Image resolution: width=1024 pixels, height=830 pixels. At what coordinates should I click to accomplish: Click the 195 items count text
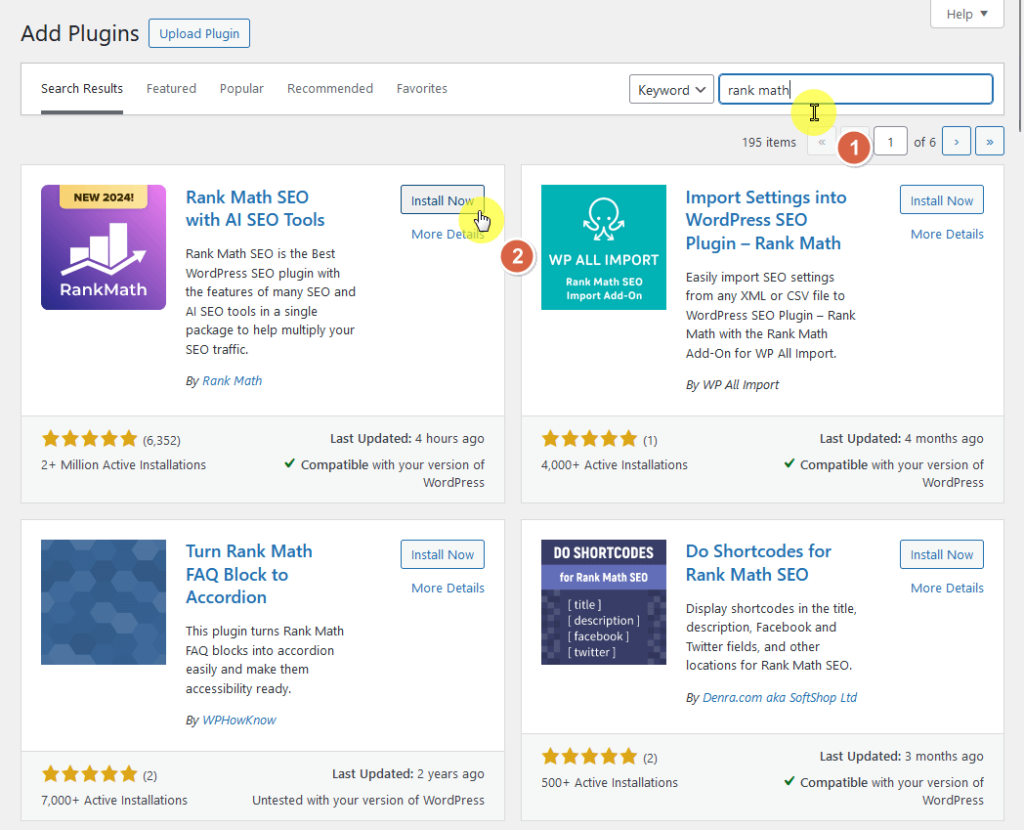coord(769,142)
